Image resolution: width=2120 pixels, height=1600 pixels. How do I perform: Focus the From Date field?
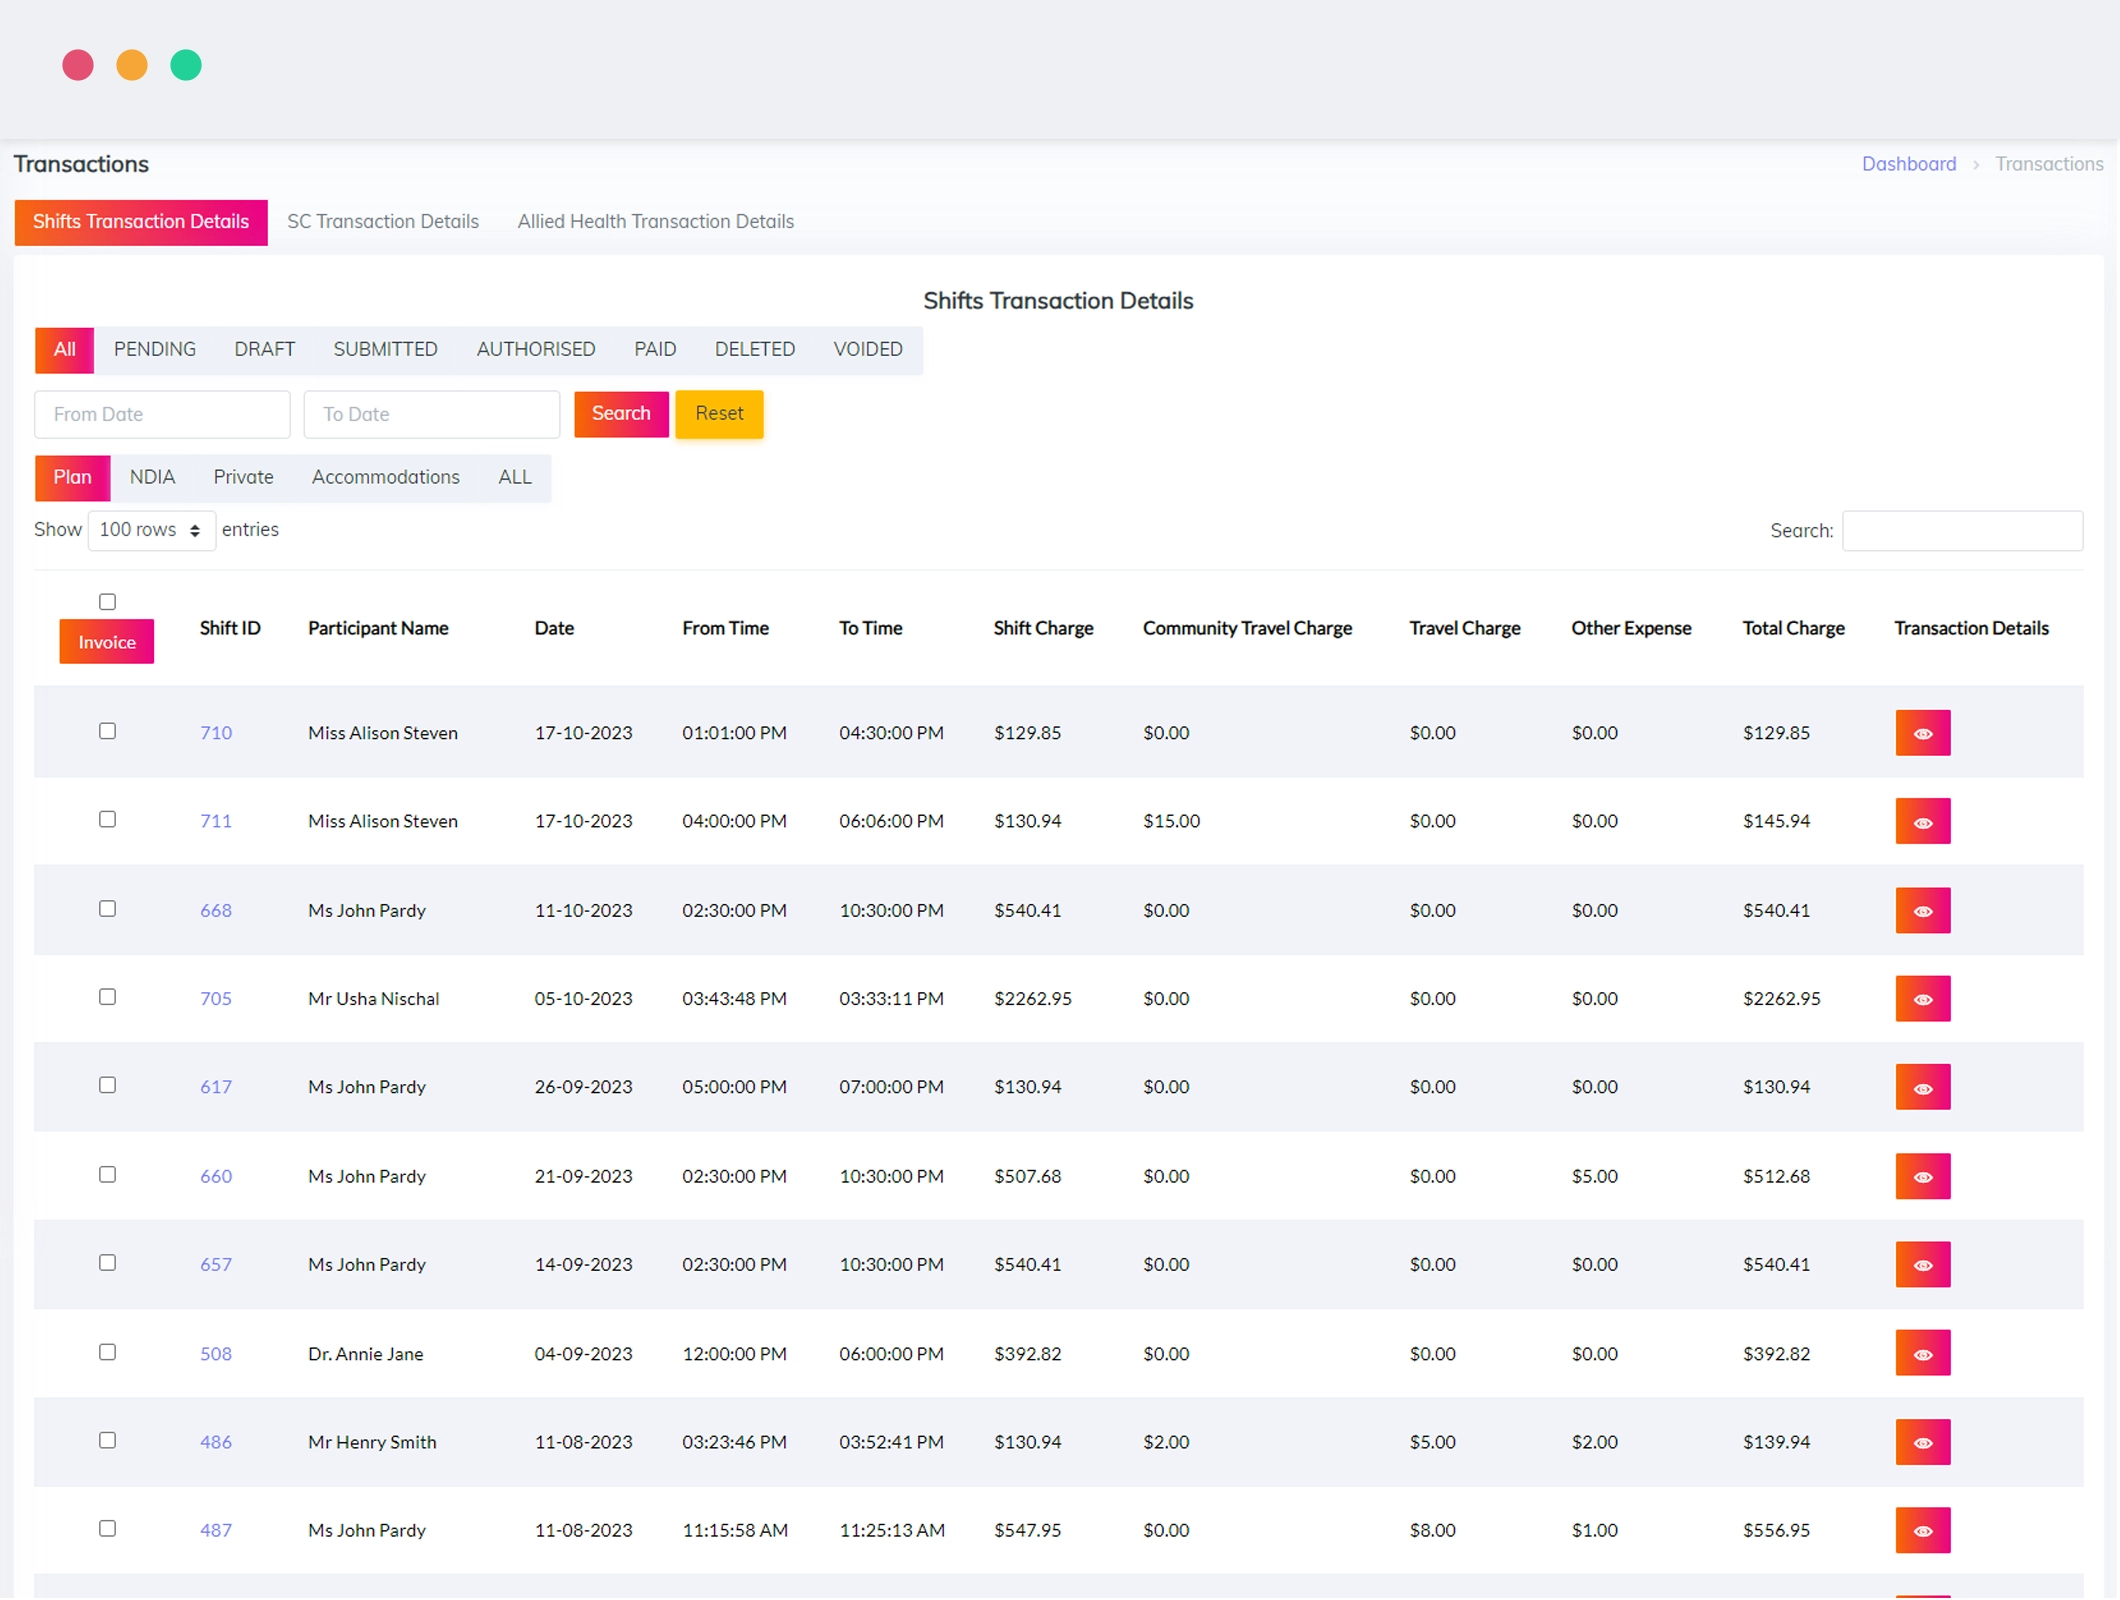[x=162, y=414]
